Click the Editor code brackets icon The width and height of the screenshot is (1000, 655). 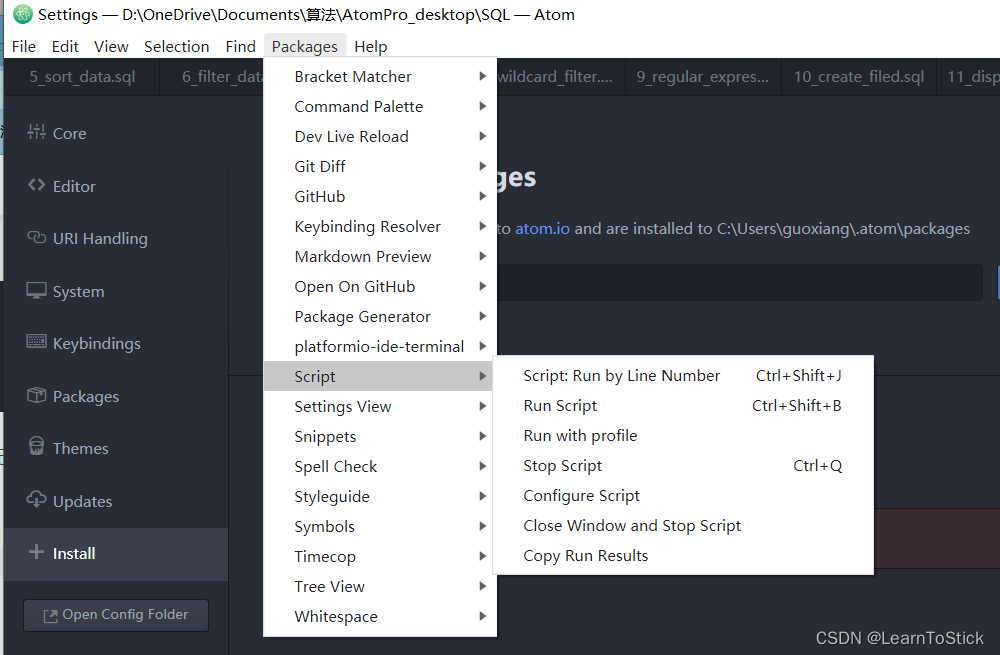(36, 185)
